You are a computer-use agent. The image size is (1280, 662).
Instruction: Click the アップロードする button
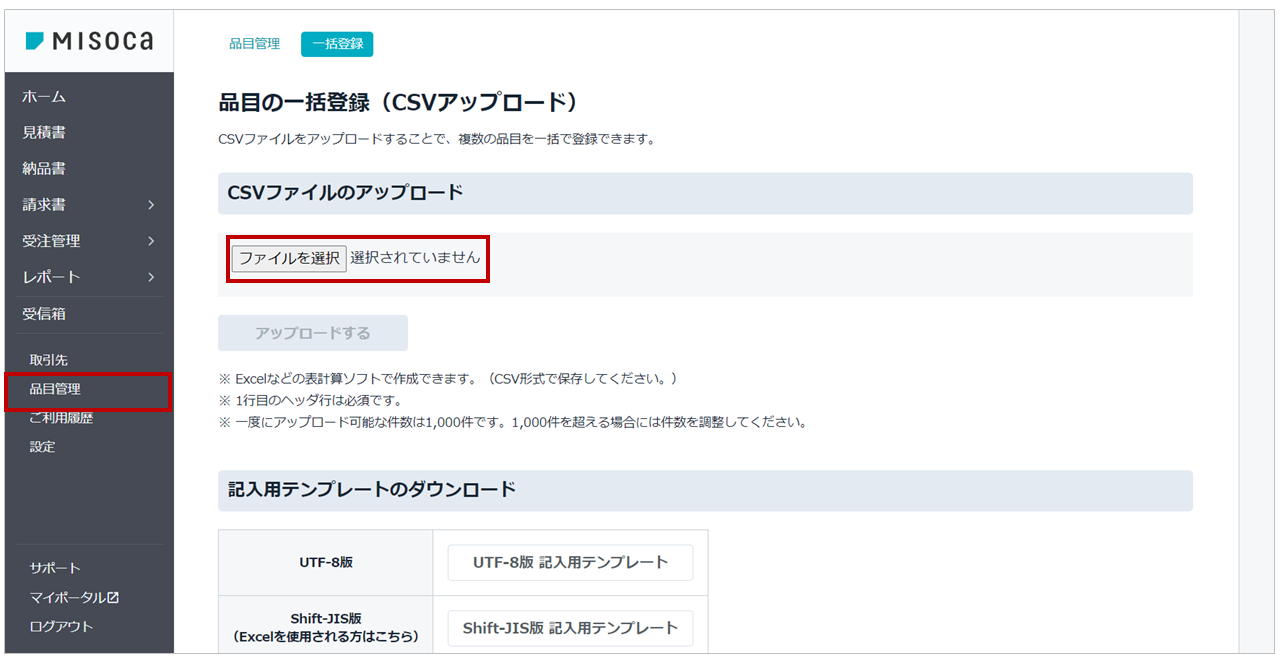pos(313,333)
